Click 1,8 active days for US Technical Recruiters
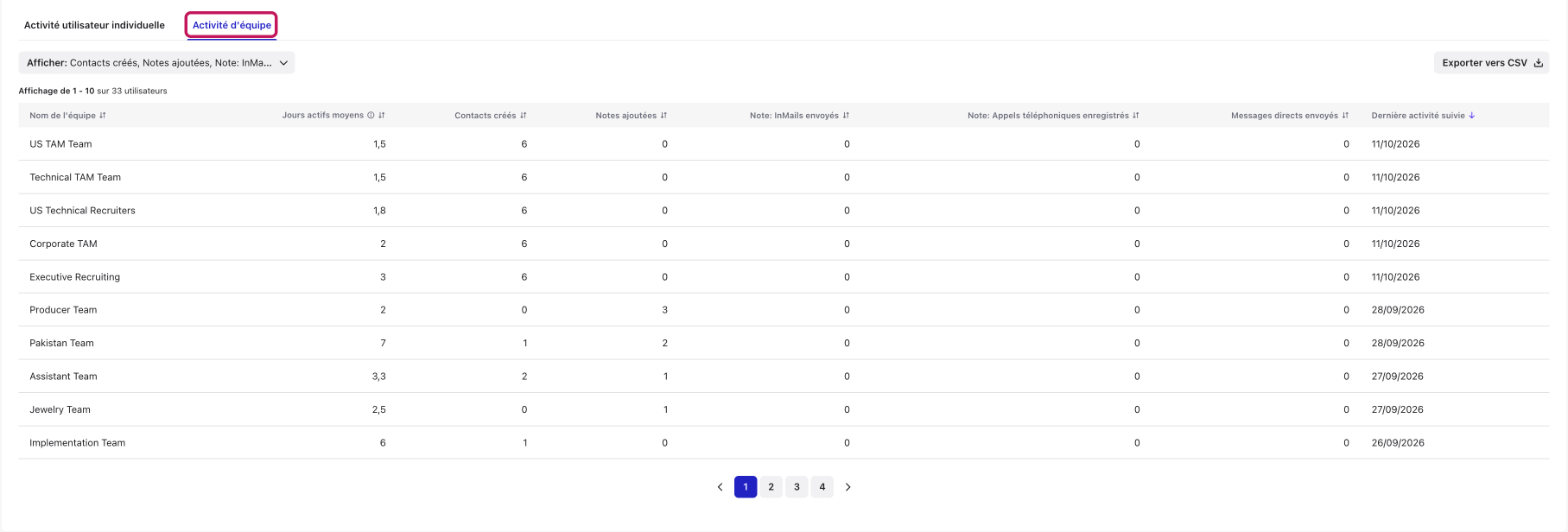 point(379,210)
